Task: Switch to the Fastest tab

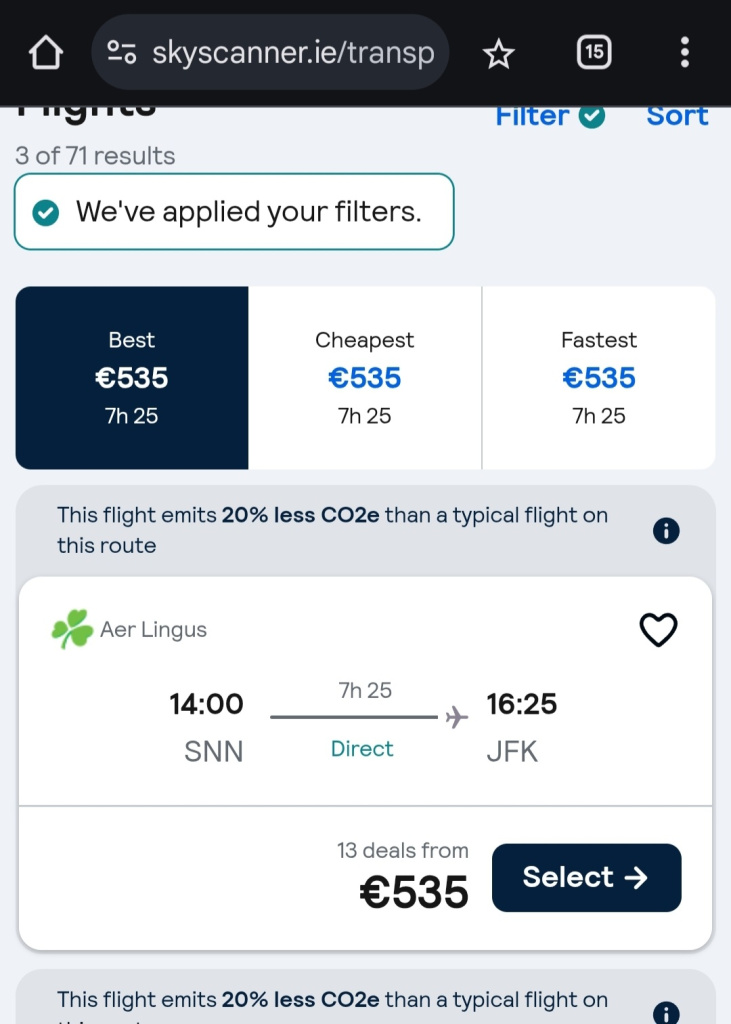Action: point(598,378)
